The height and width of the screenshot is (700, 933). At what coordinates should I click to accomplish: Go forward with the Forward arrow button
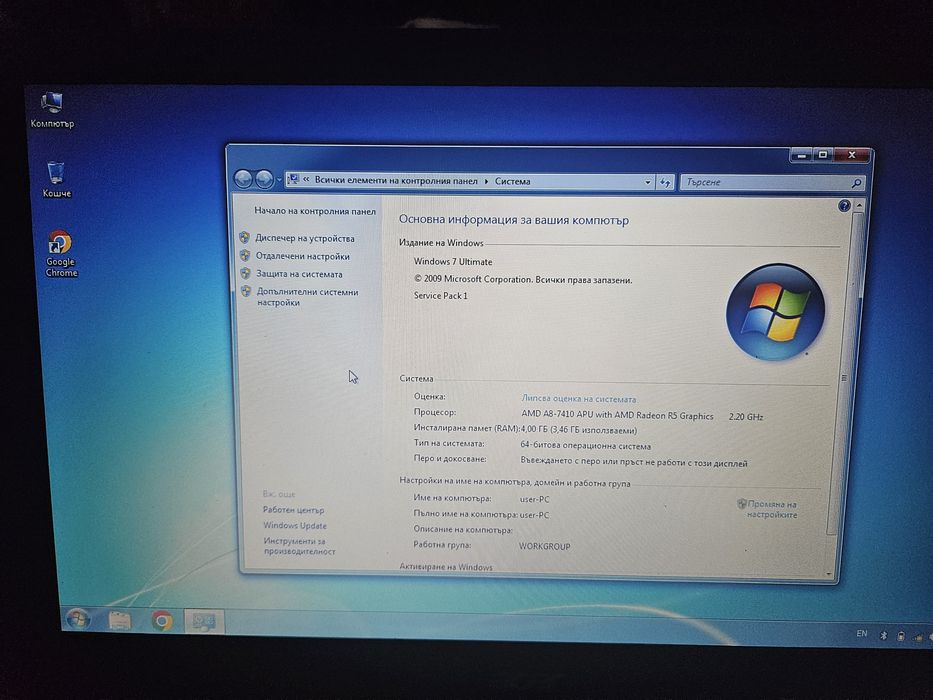[x=264, y=179]
